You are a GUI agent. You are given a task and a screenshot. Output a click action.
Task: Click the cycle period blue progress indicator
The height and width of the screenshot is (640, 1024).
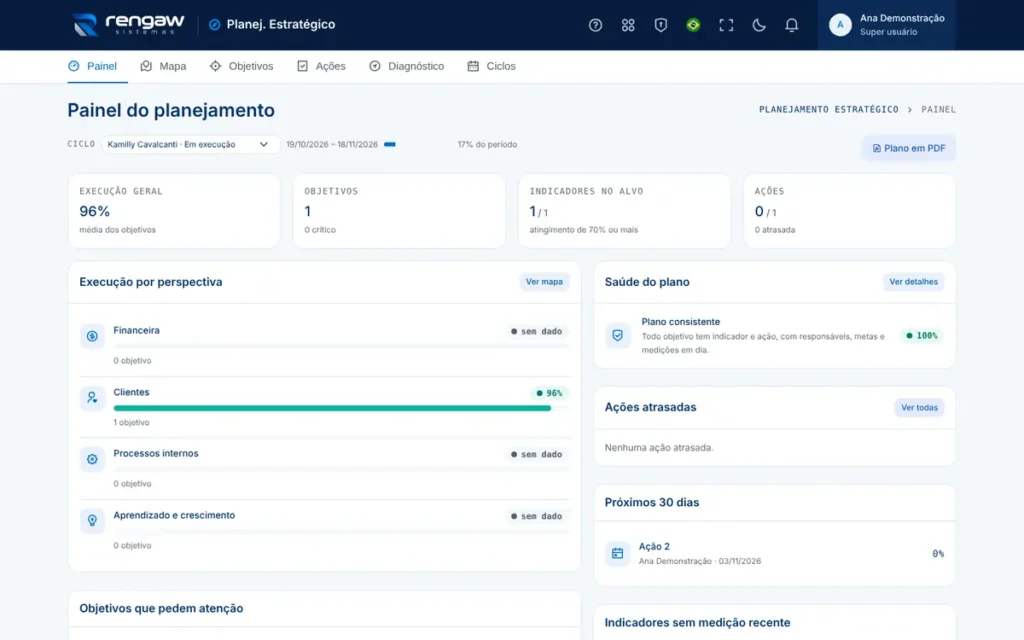[390, 144]
